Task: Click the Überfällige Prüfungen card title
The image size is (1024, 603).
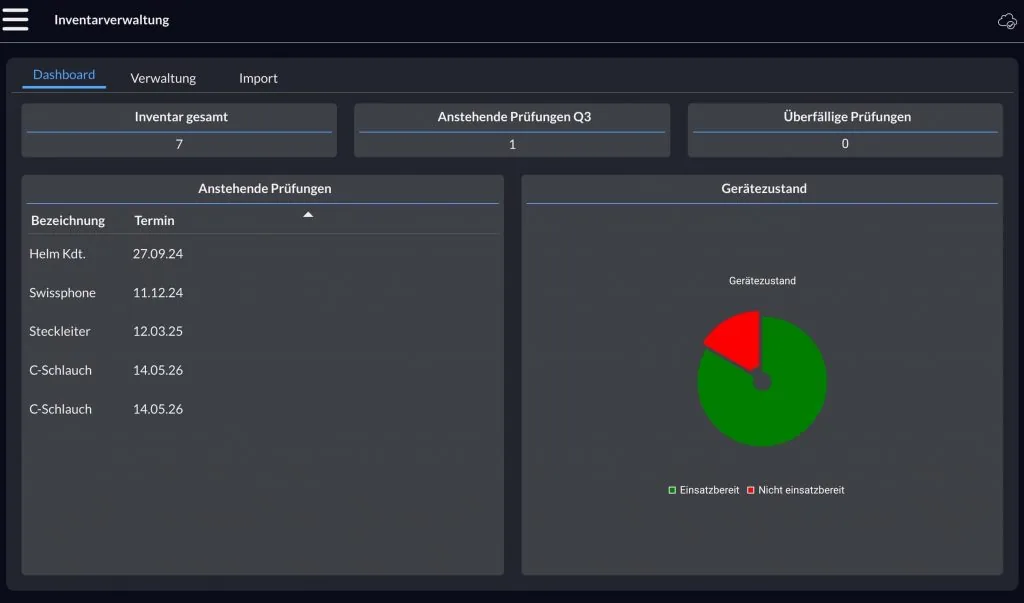Action: [x=847, y=117]
